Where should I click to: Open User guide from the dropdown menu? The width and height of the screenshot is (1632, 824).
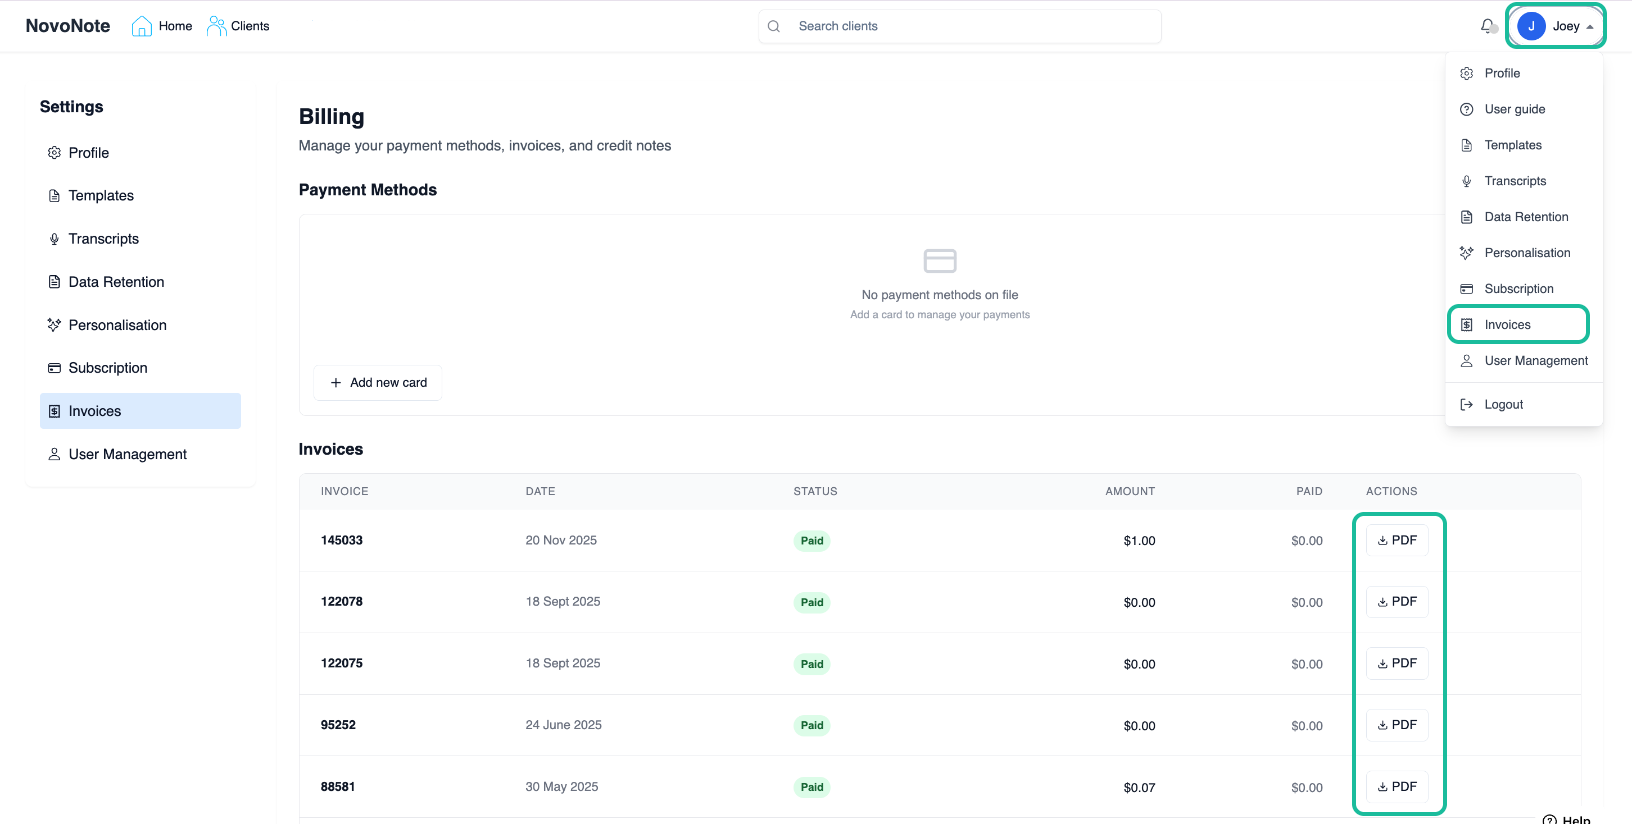tap(1514, 109)
